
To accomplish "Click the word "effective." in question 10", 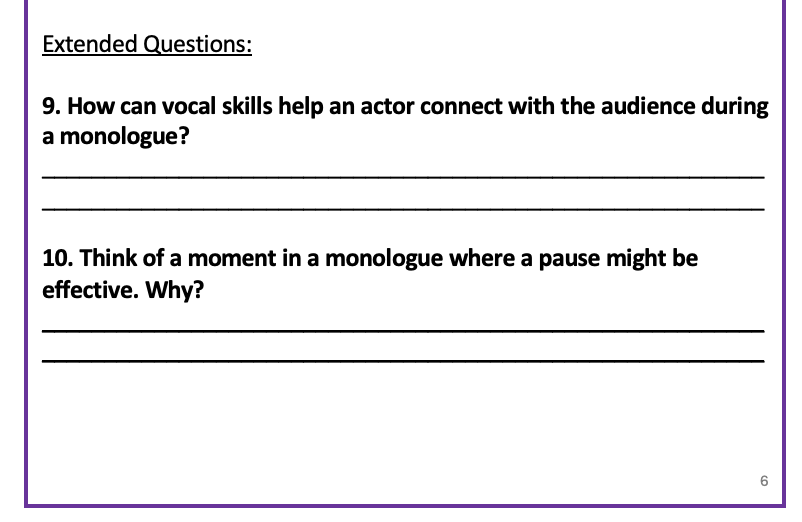I will 91,289.
